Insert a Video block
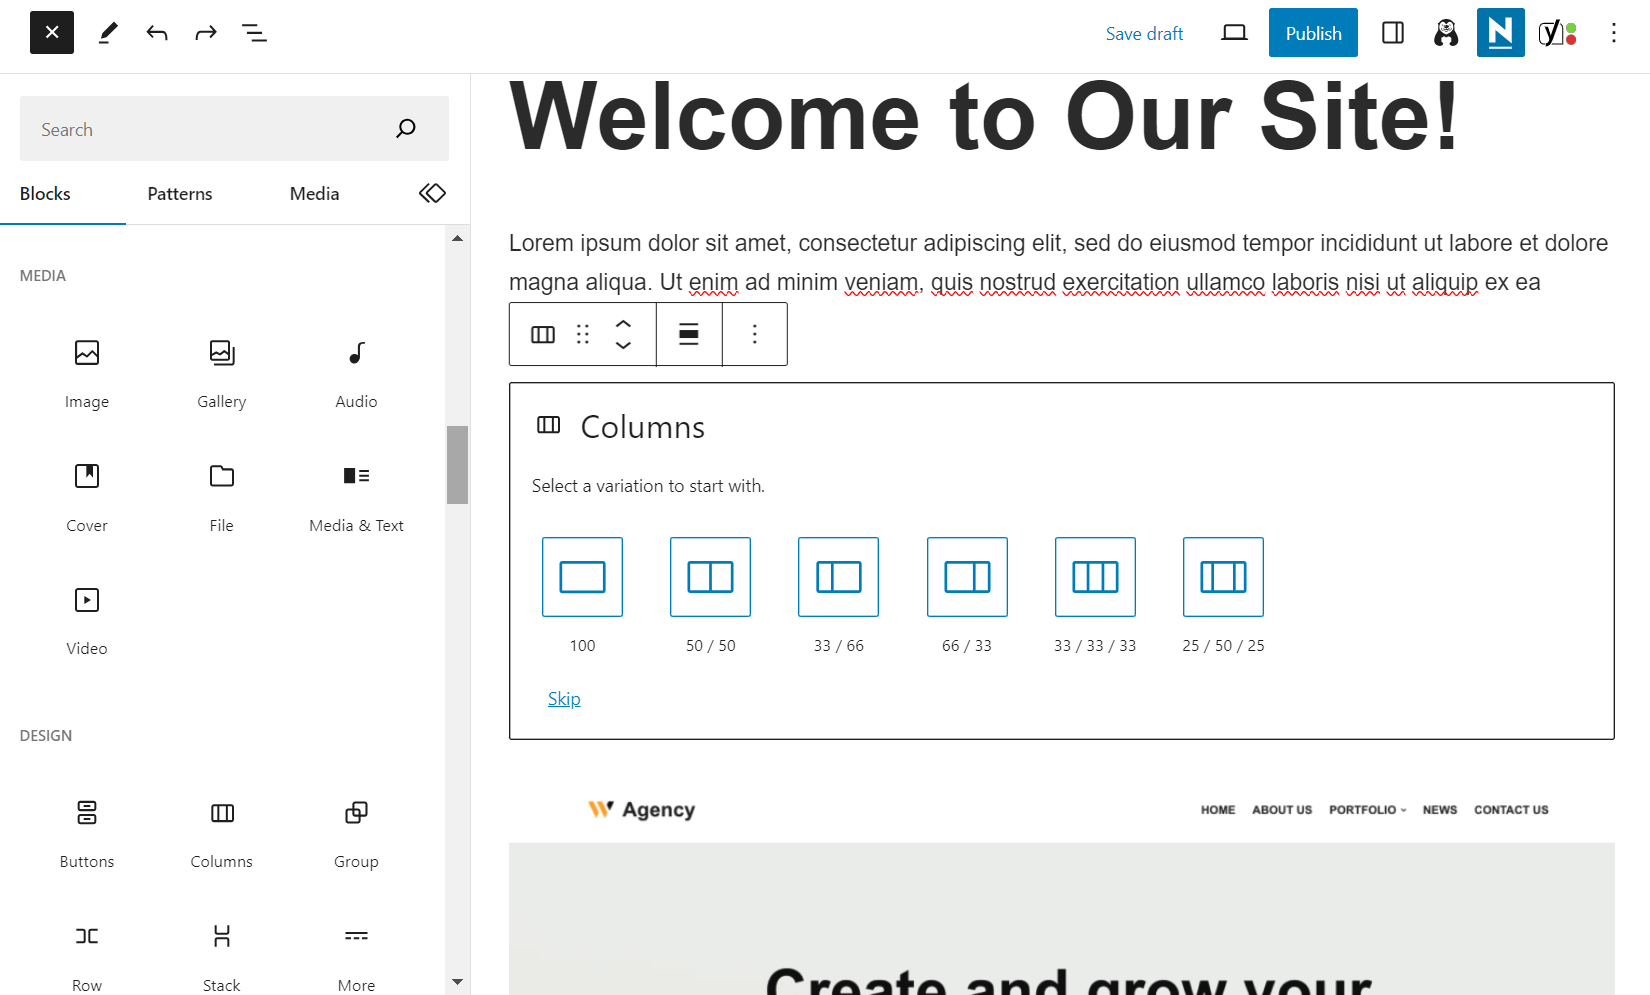This screenshot has height=995, width=1650. (x=87, y=620)
